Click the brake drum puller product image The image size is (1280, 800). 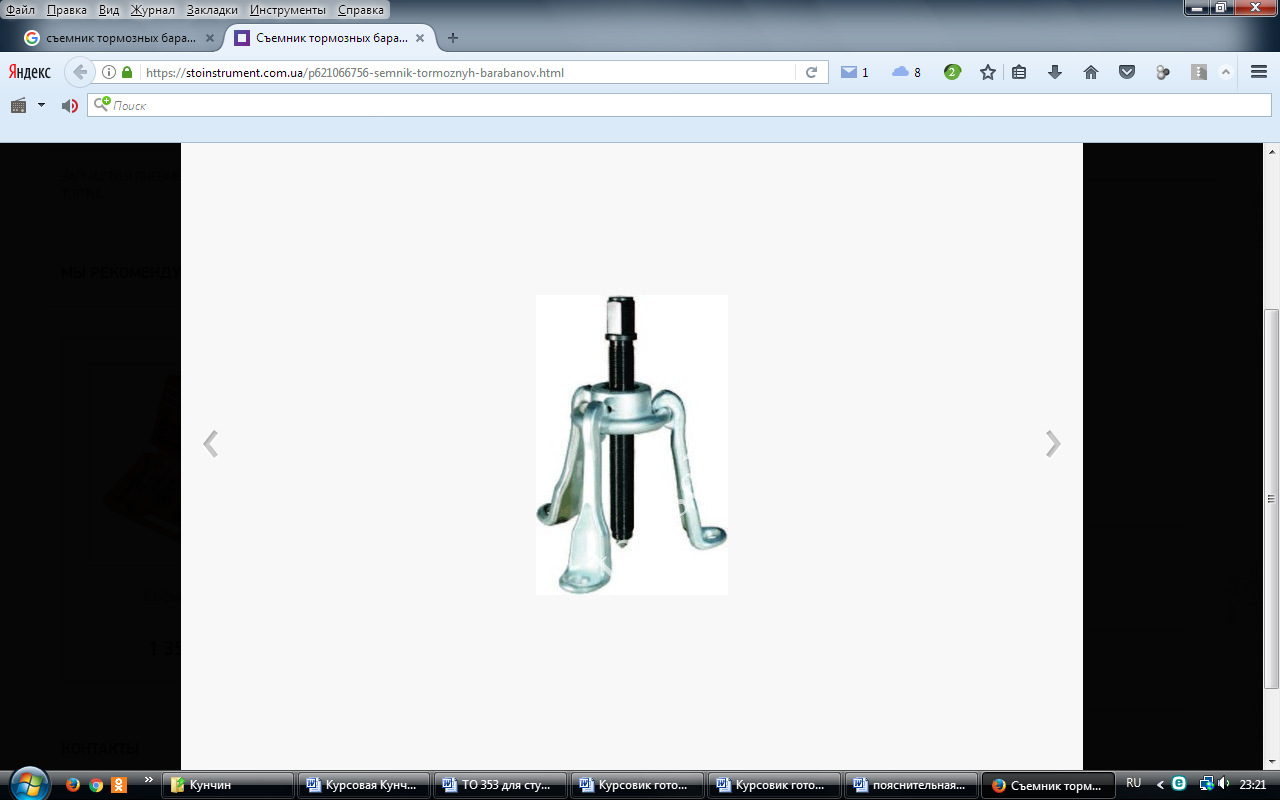pos(632,445)
